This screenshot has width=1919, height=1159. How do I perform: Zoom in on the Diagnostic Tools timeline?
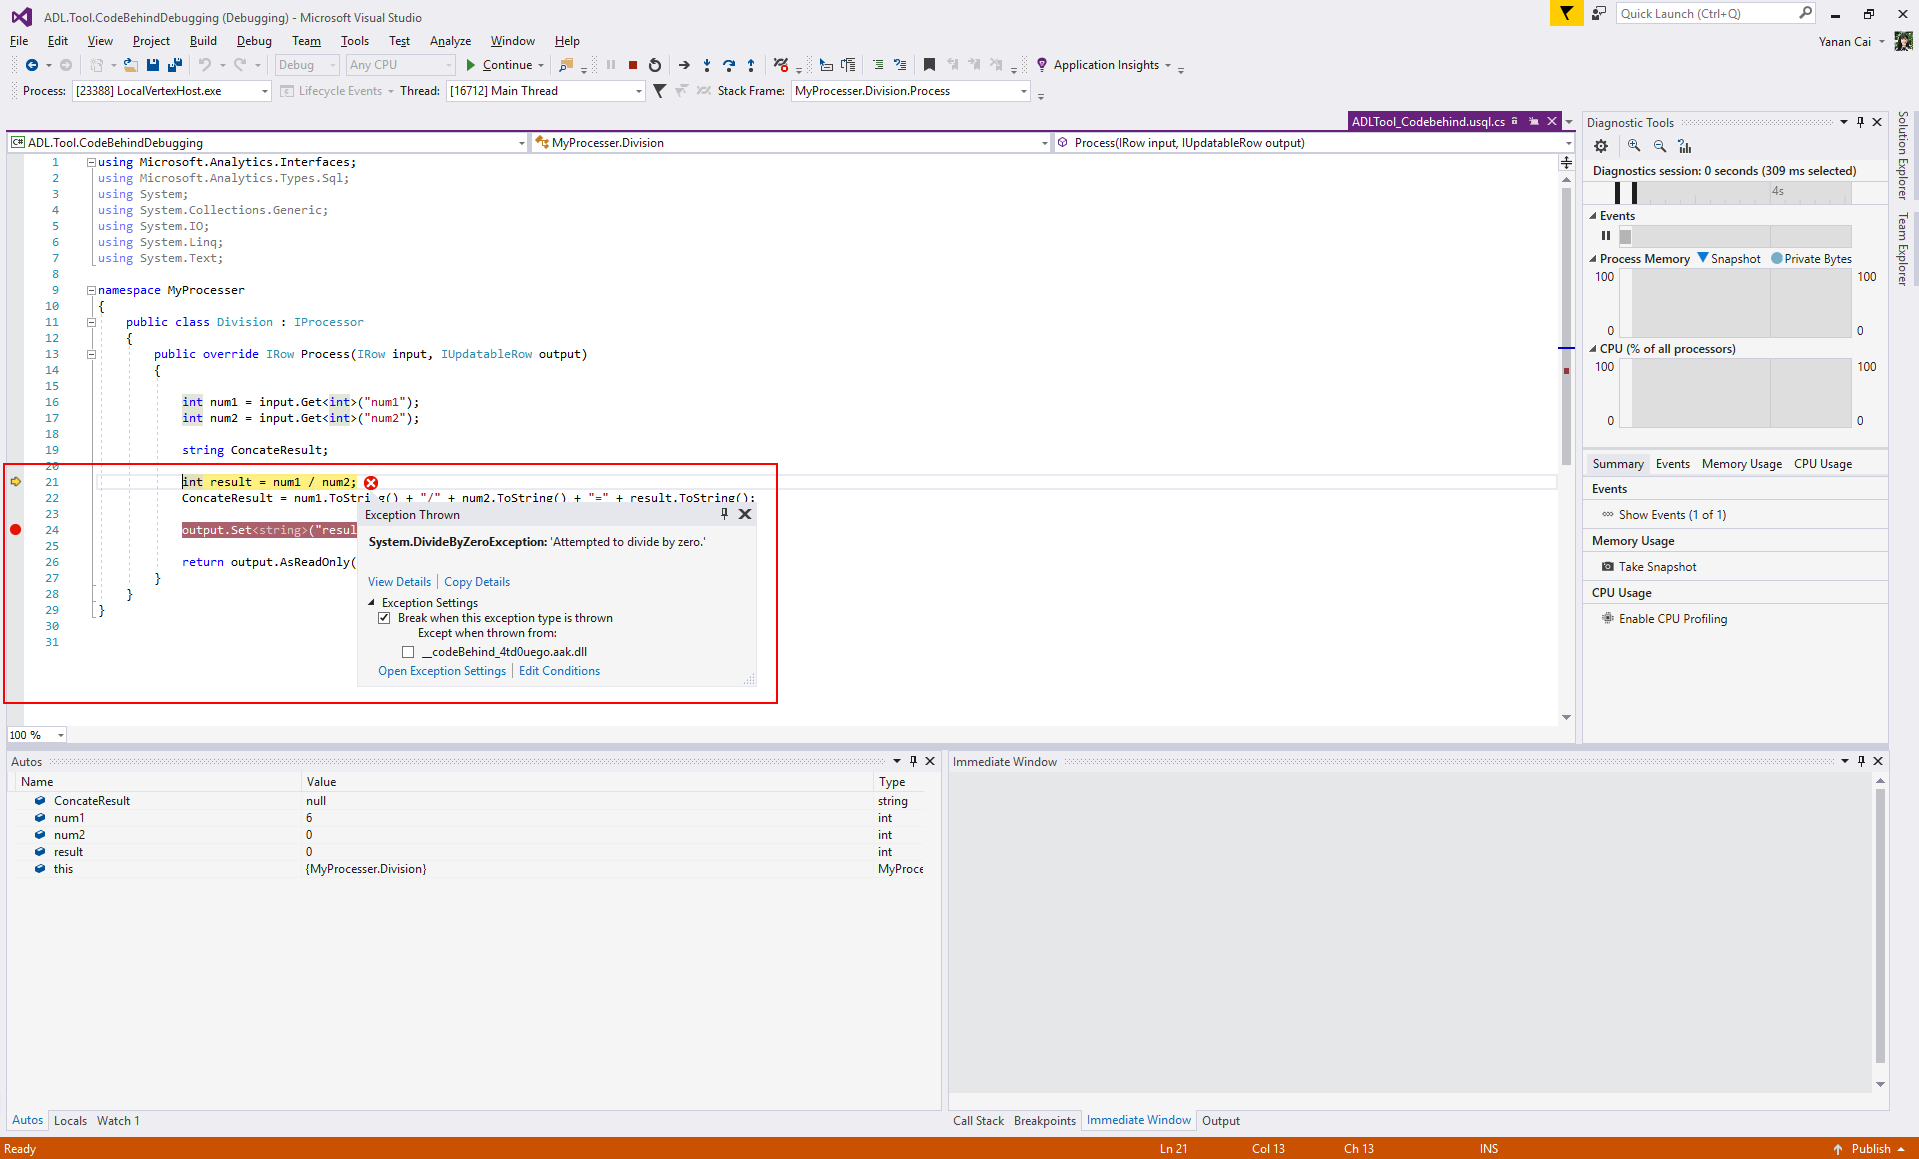(1633, 146)
